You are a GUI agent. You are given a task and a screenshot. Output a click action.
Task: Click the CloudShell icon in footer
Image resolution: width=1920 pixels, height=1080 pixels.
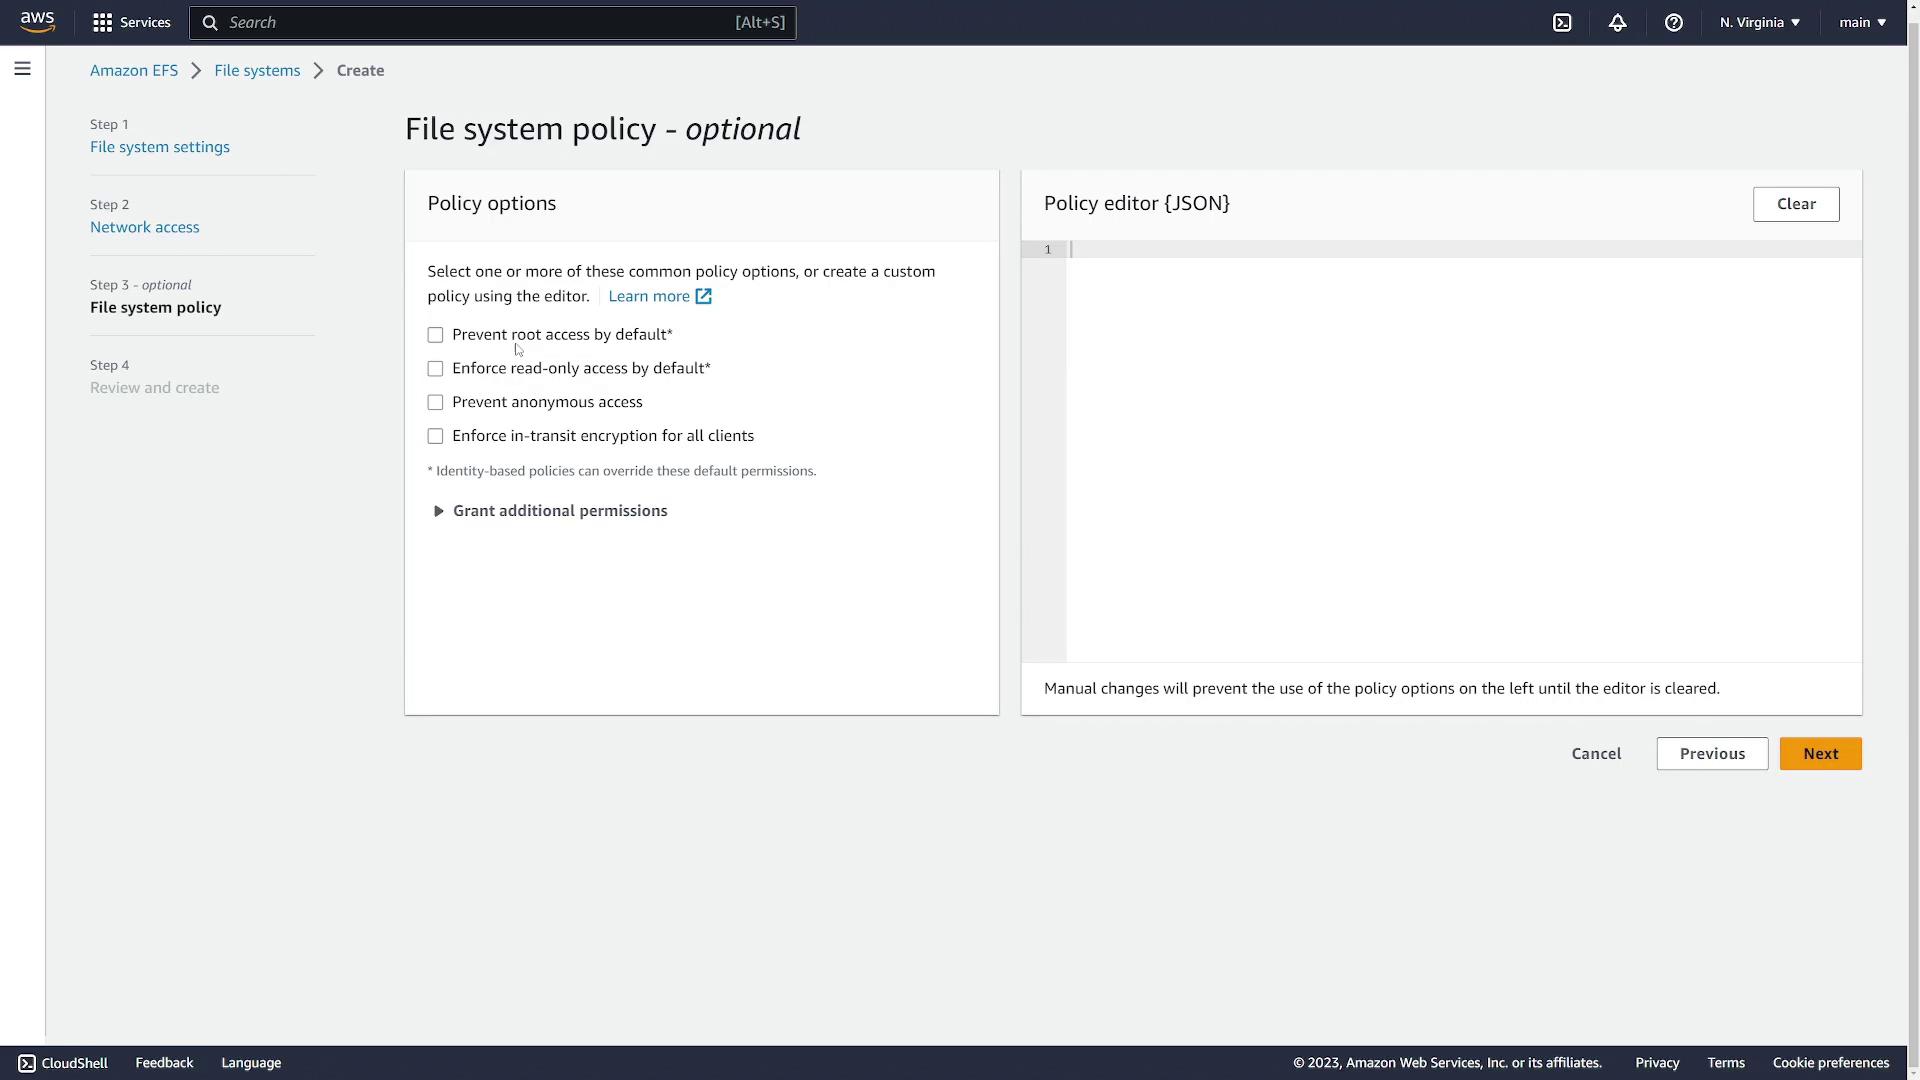[27, 1063]
